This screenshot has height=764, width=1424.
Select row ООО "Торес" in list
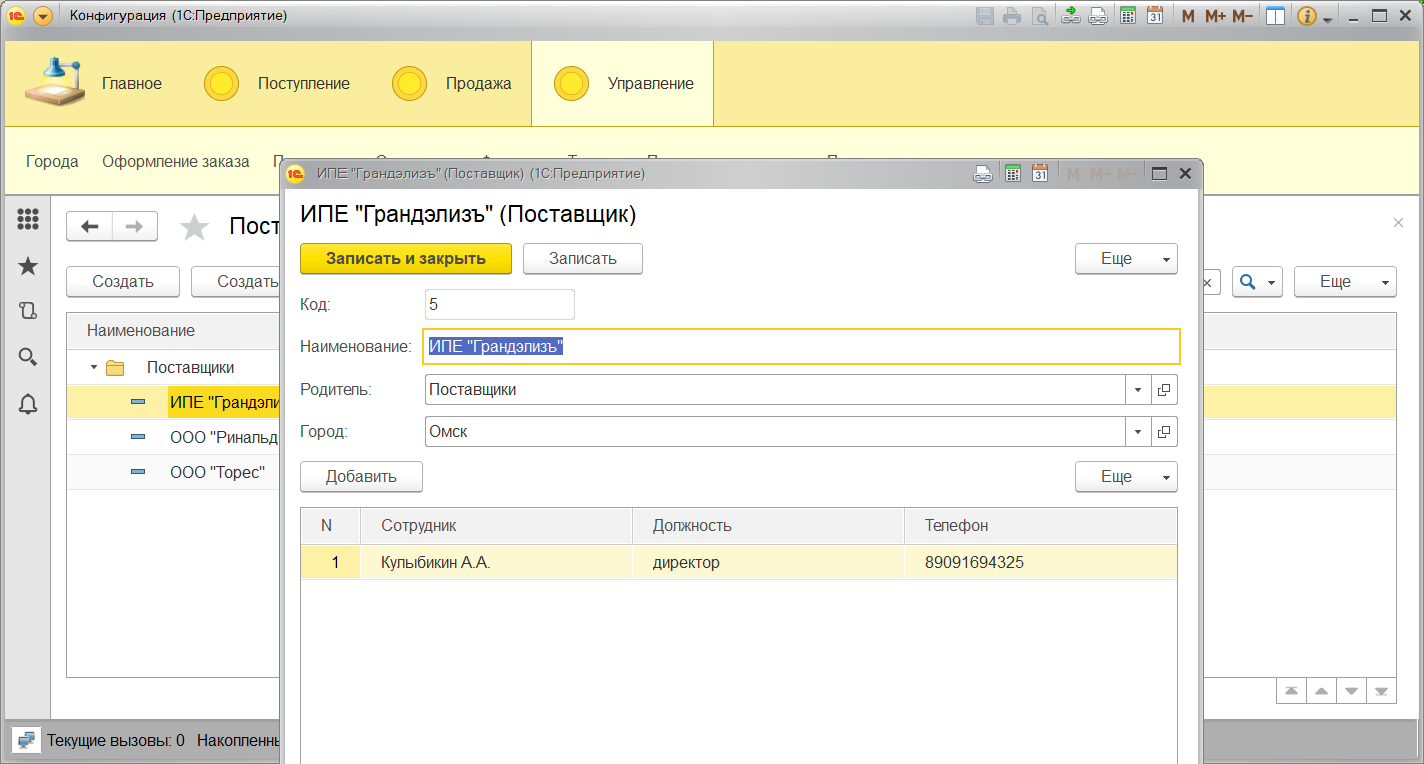tap(217, 471)
